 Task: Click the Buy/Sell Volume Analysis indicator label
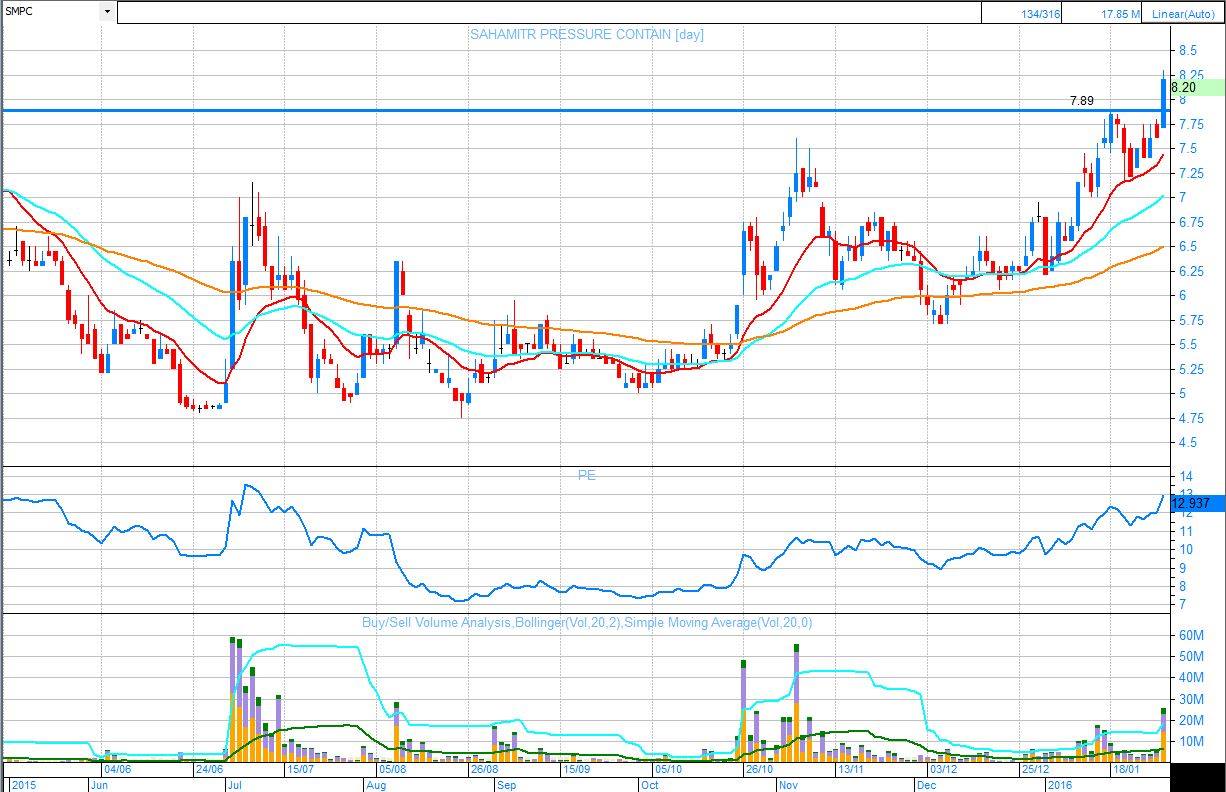point(586,622)
